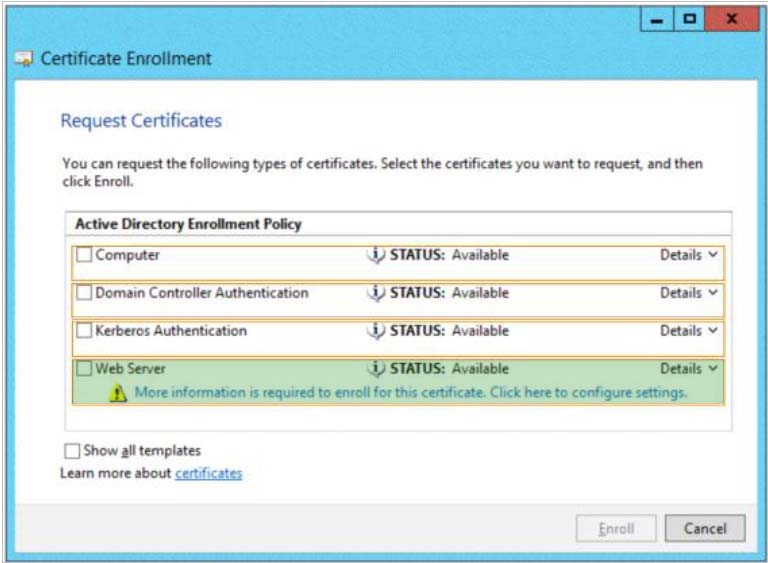Open the certificates learn more link

pos(209,473)
